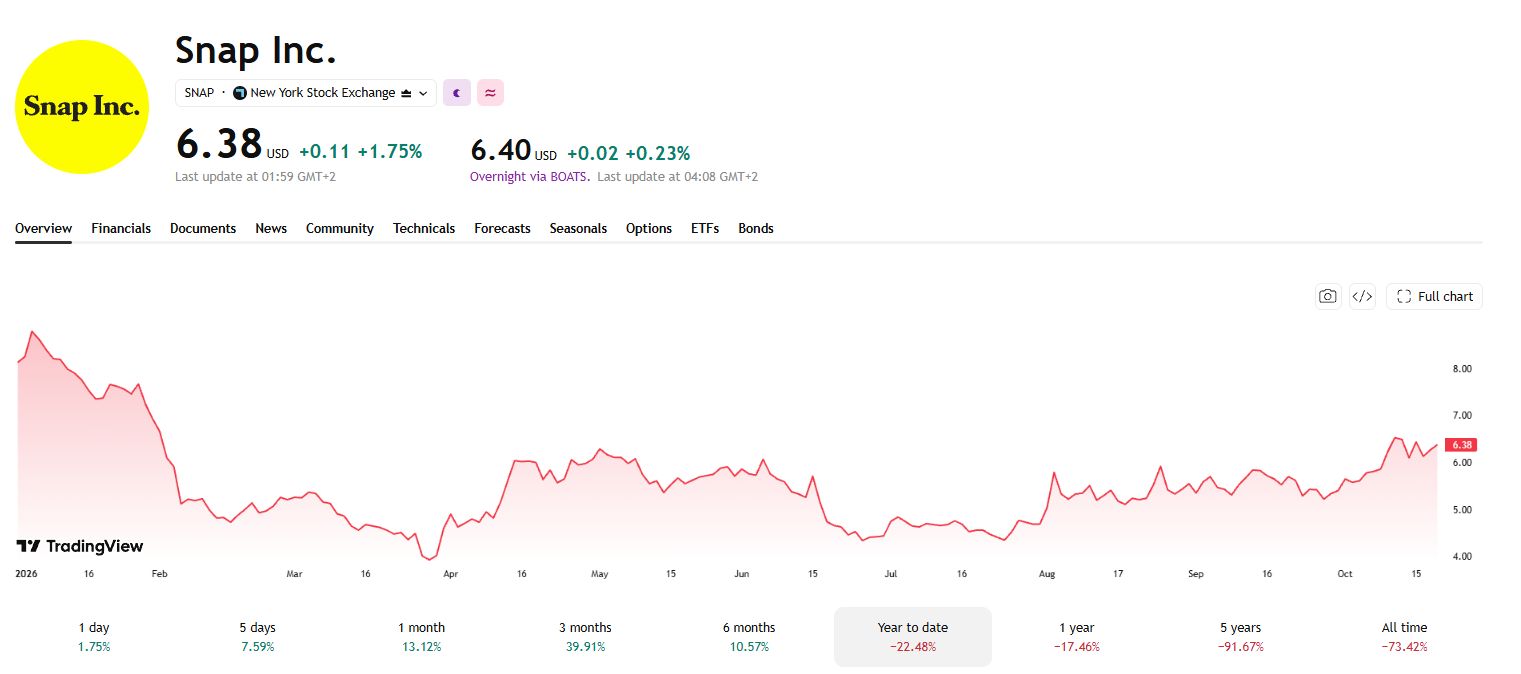
Task: Select the Overview tab
Action: [x=43, y=228]
